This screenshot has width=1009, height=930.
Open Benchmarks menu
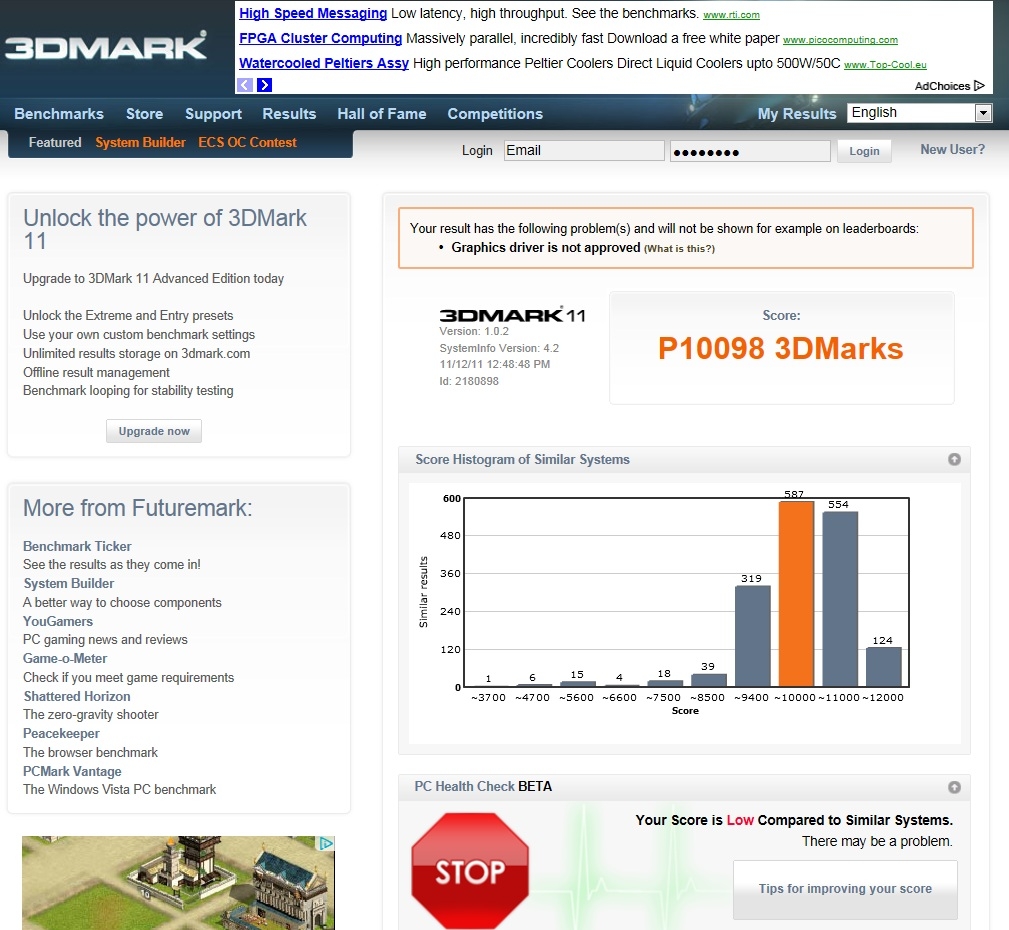point(59,113)
